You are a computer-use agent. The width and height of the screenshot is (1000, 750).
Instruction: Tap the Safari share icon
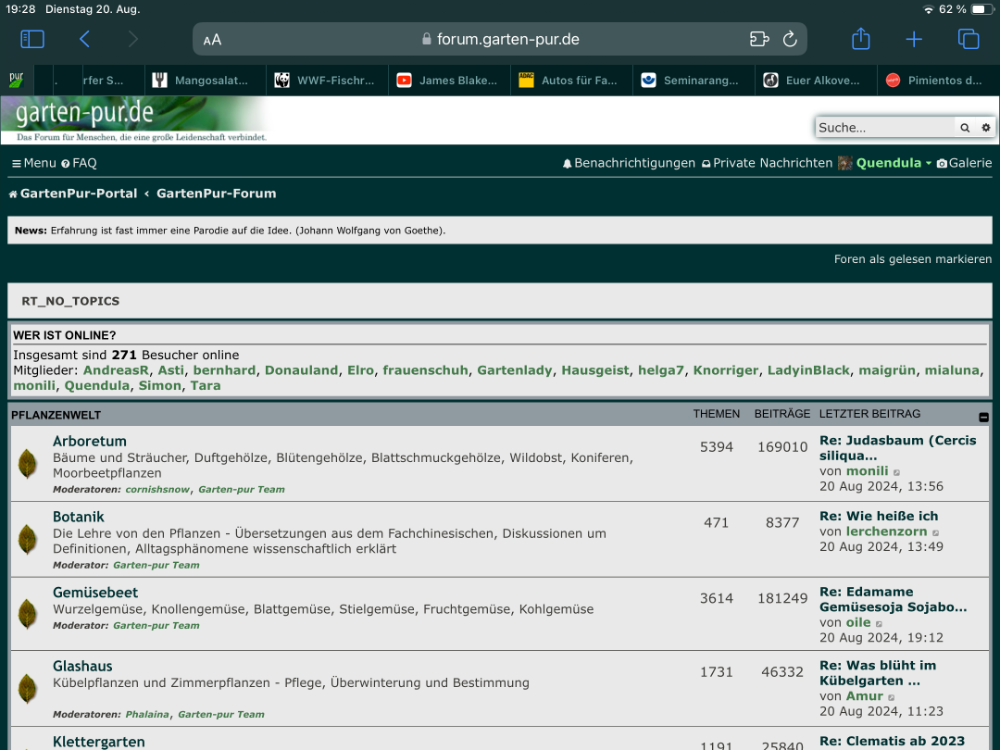coord(861,39)
